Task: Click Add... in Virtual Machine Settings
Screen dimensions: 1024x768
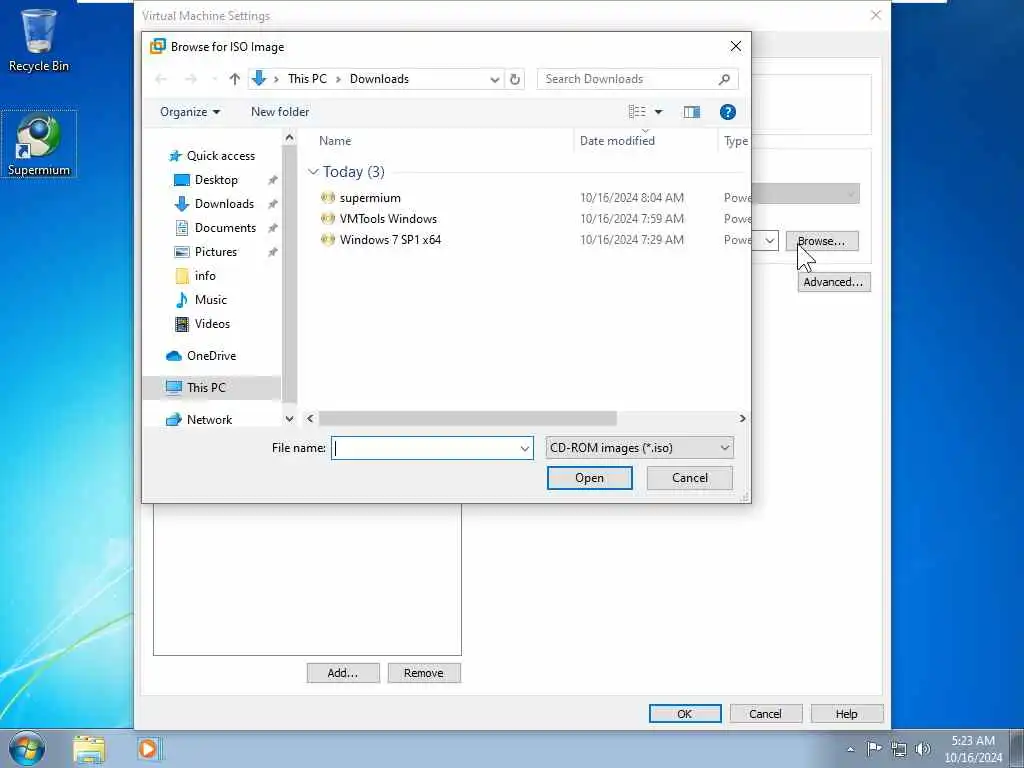Action: click(x=343, y=673)
